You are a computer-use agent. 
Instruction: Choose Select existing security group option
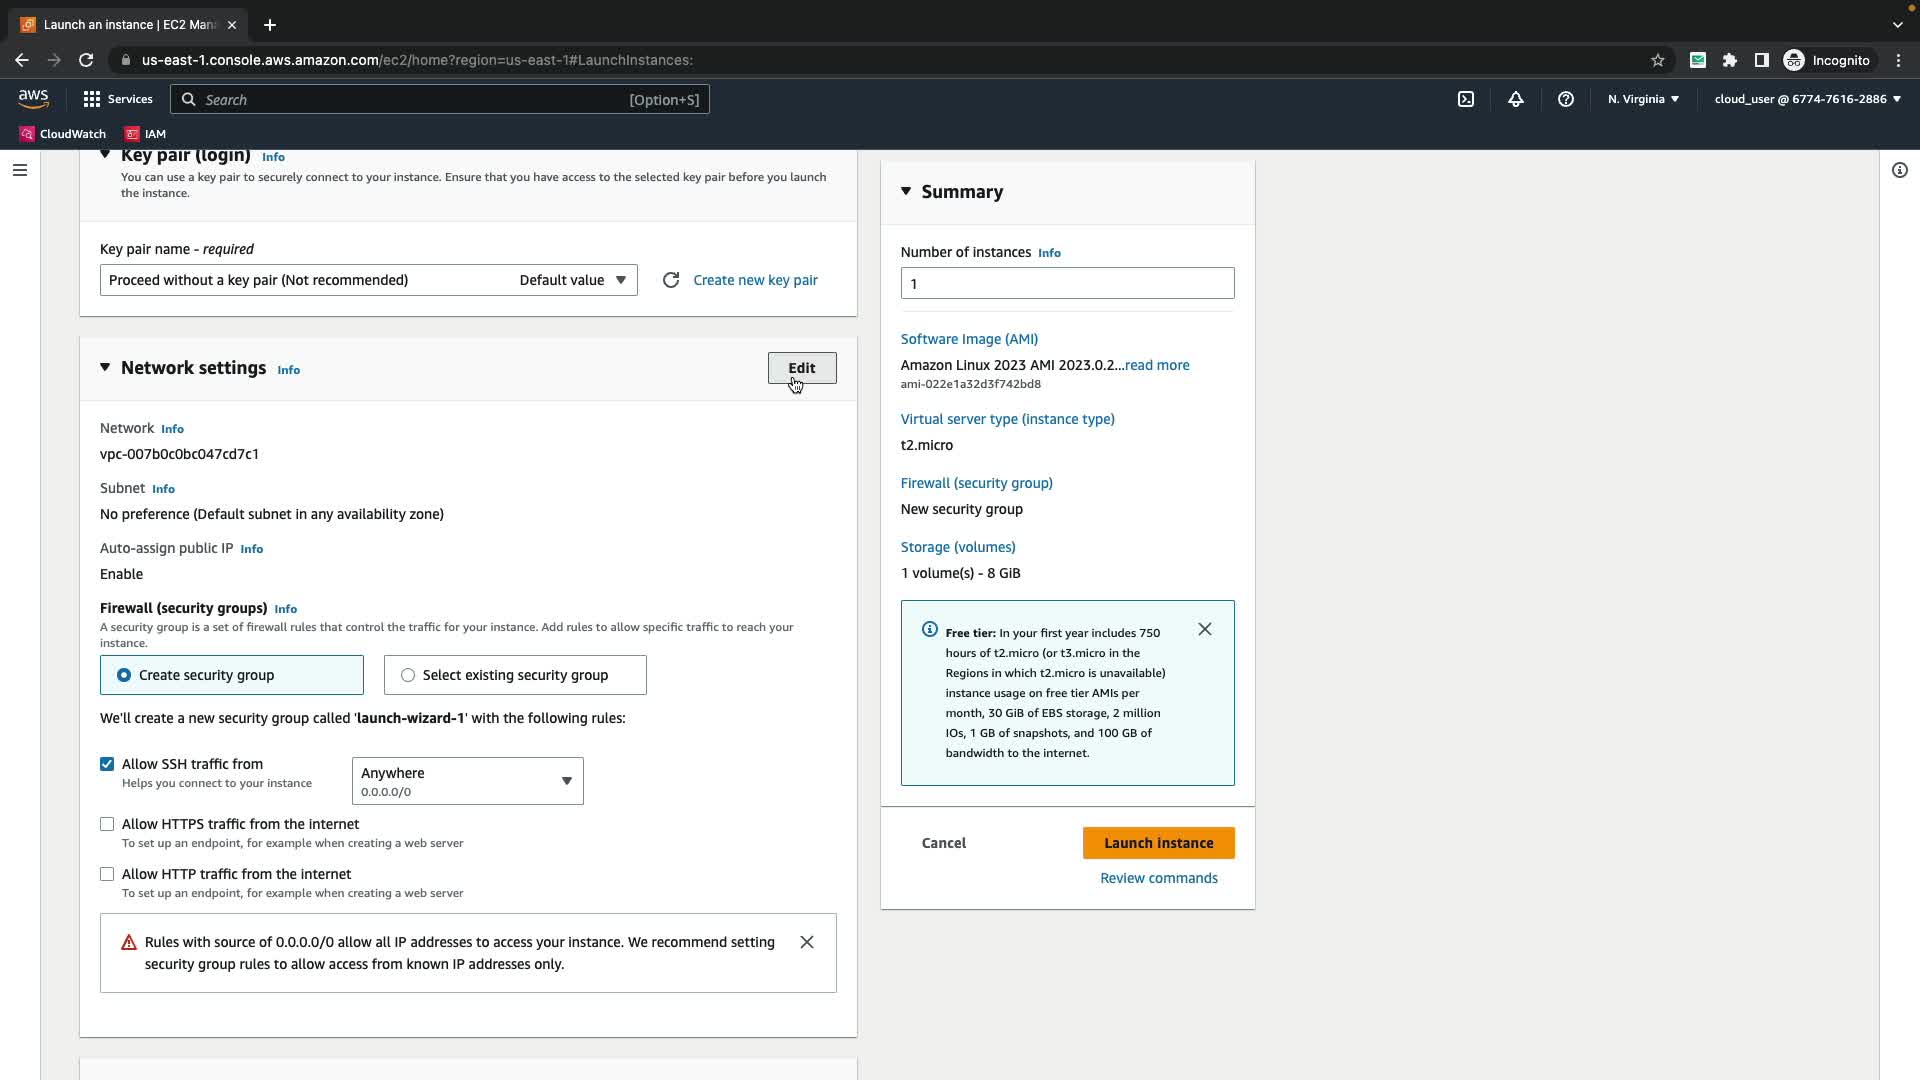(408, 675)
